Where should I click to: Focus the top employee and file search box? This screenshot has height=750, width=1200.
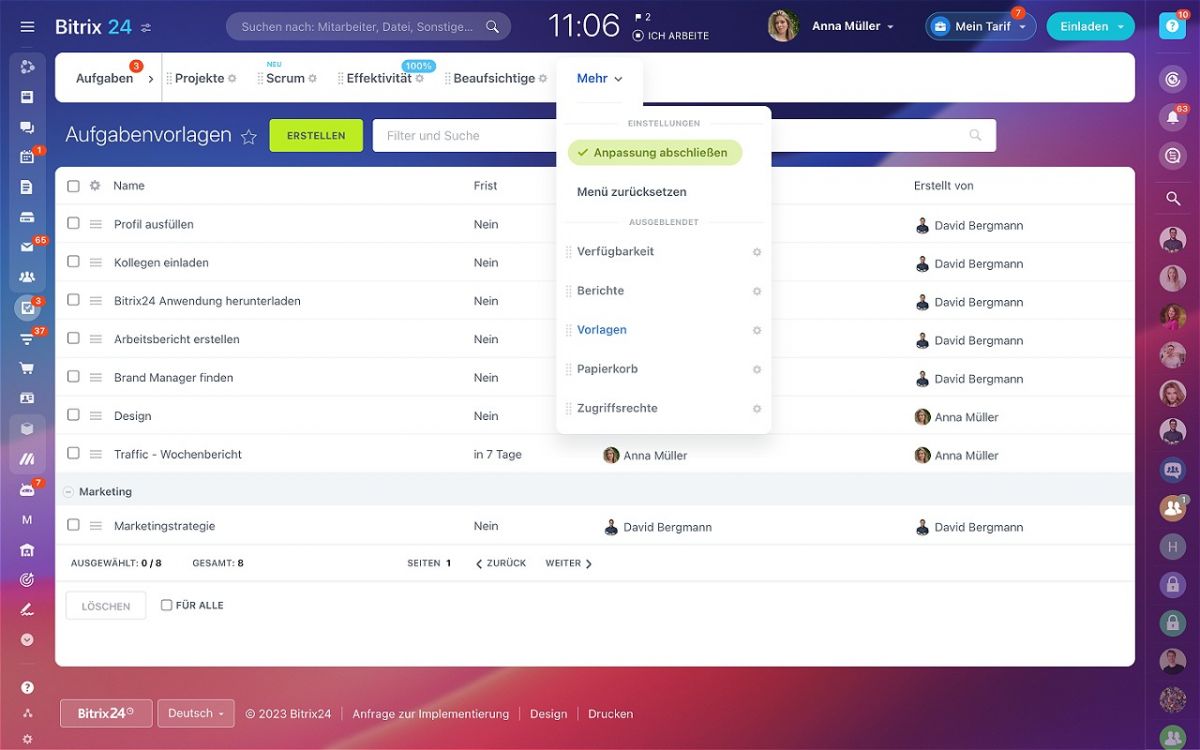click(368, 27)
